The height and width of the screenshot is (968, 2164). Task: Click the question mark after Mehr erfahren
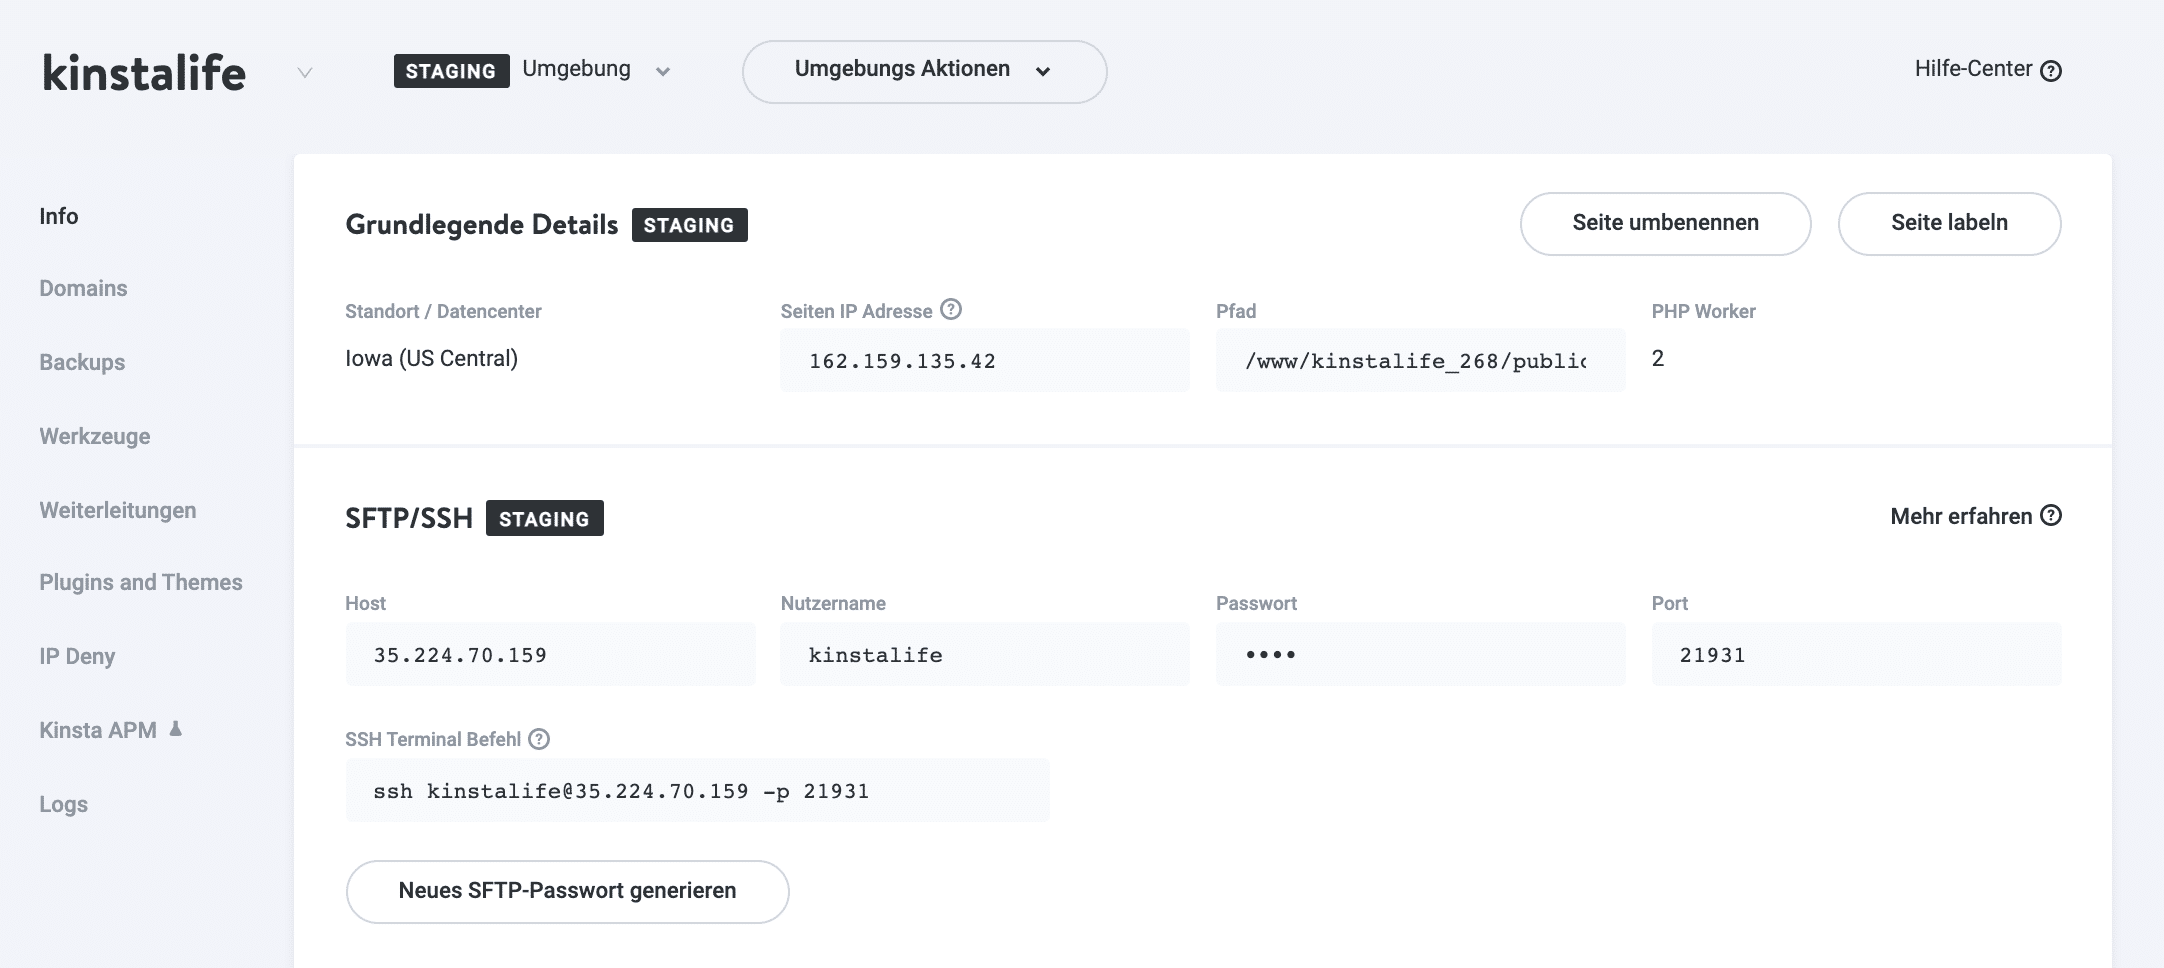pyautogui.click(x=2051, y=516)
